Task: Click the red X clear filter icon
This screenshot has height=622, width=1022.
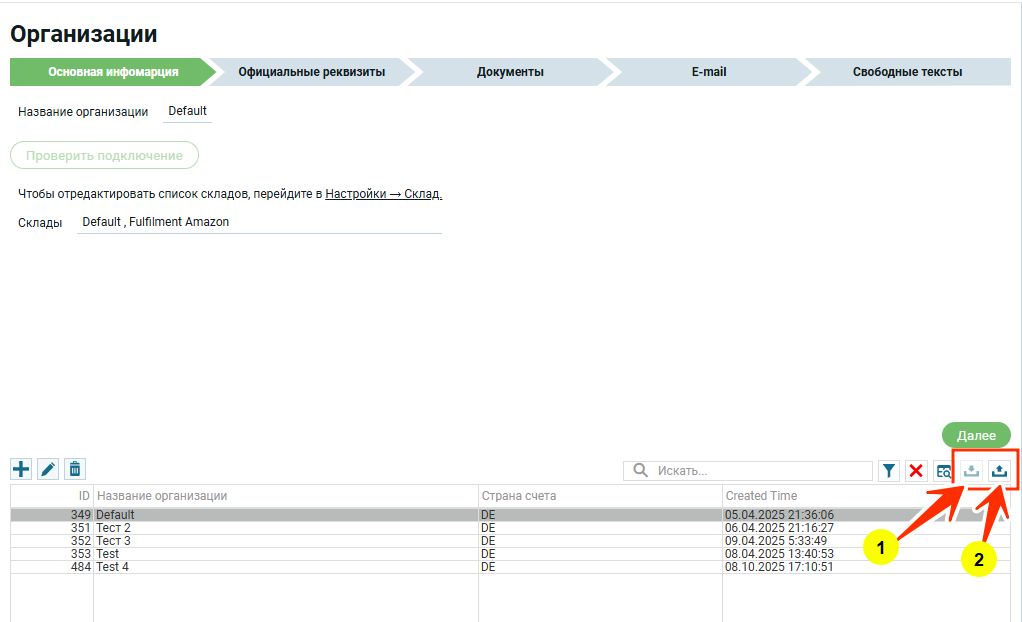Action: [916, 471]
